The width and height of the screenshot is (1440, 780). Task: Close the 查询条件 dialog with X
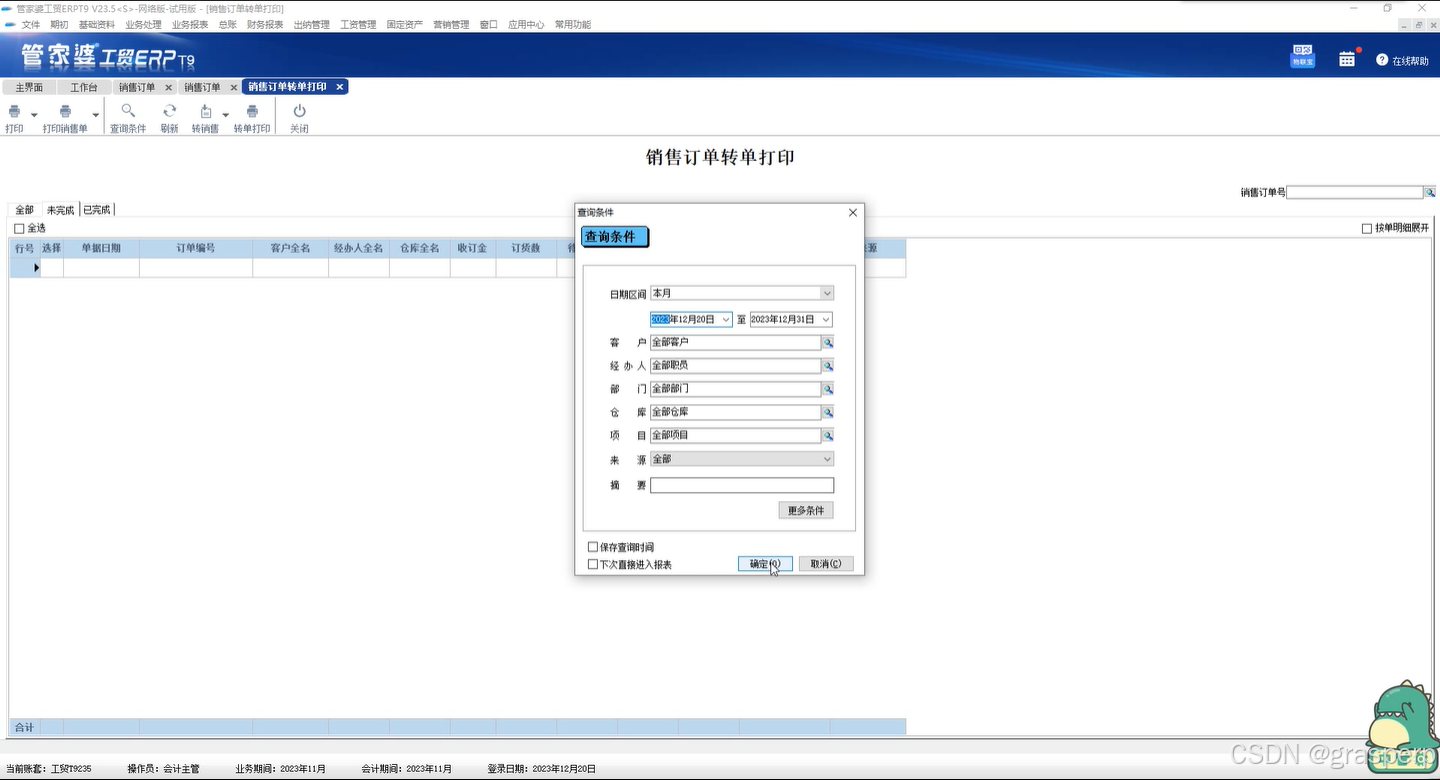(x=853, y=212)
